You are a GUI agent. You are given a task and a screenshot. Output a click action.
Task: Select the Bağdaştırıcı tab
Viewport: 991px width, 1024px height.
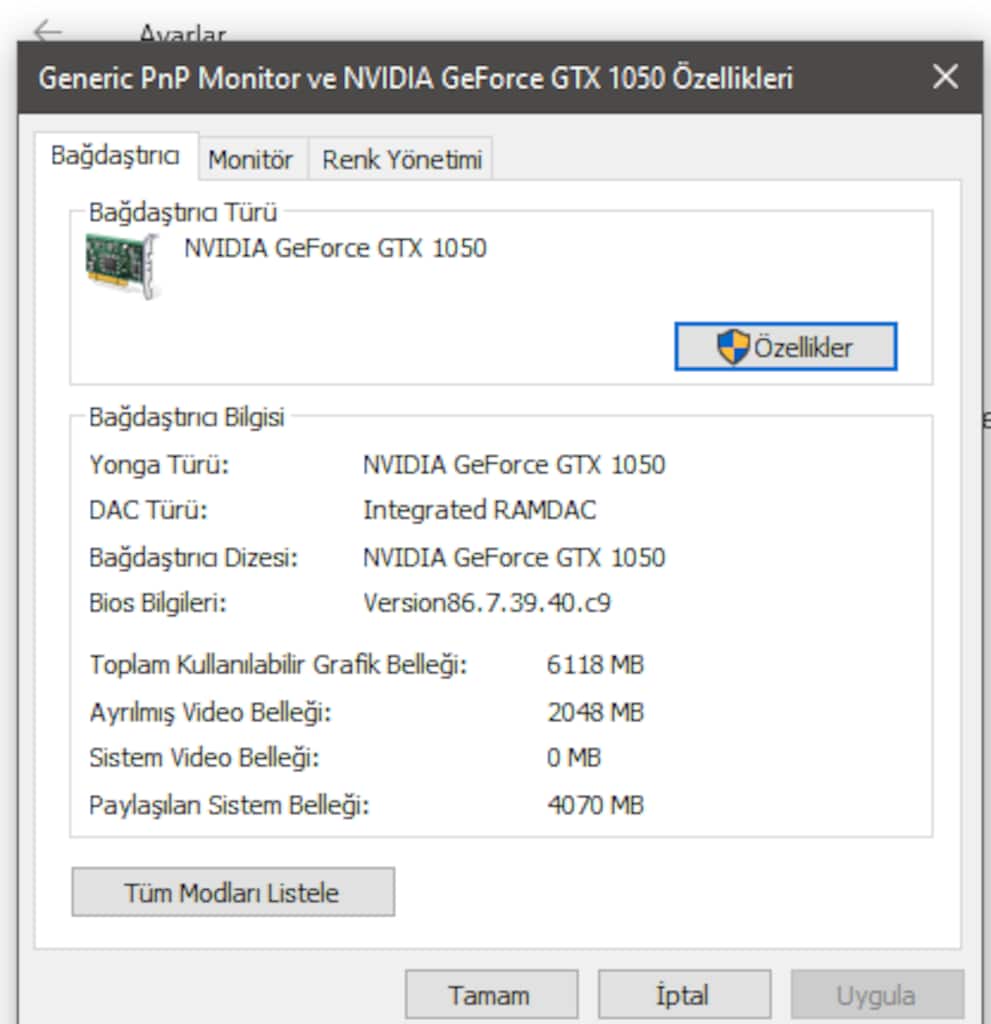(116, 156)
